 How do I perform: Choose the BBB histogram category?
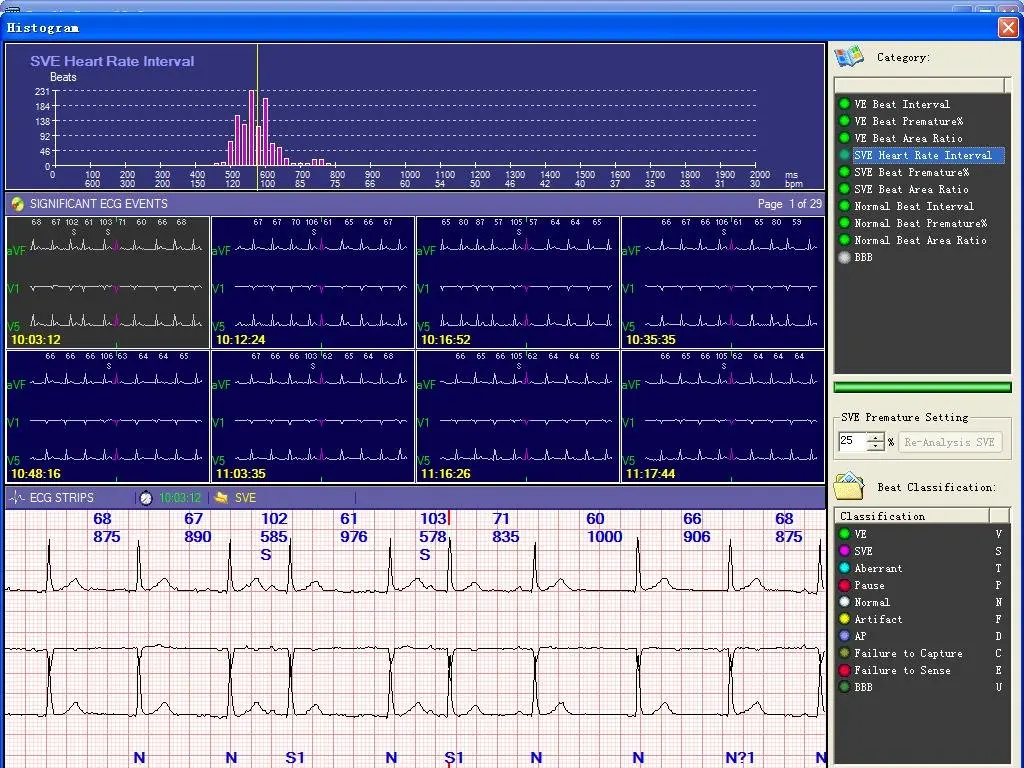[x=863, y=257]
